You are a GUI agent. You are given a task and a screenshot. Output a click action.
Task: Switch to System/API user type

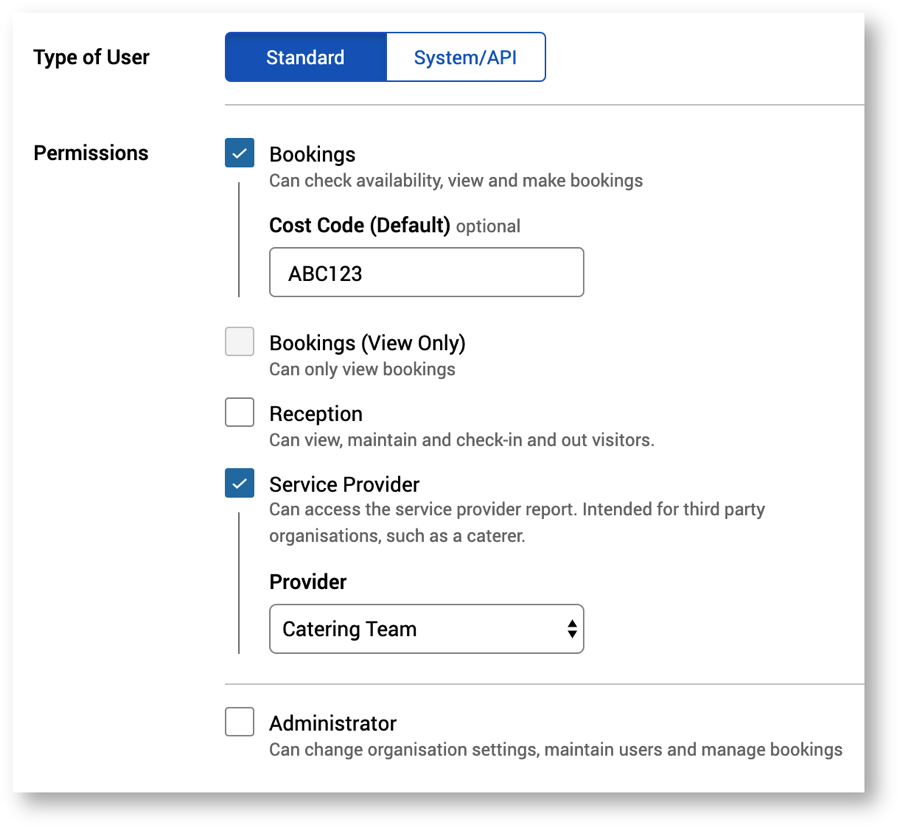point(465,57)
